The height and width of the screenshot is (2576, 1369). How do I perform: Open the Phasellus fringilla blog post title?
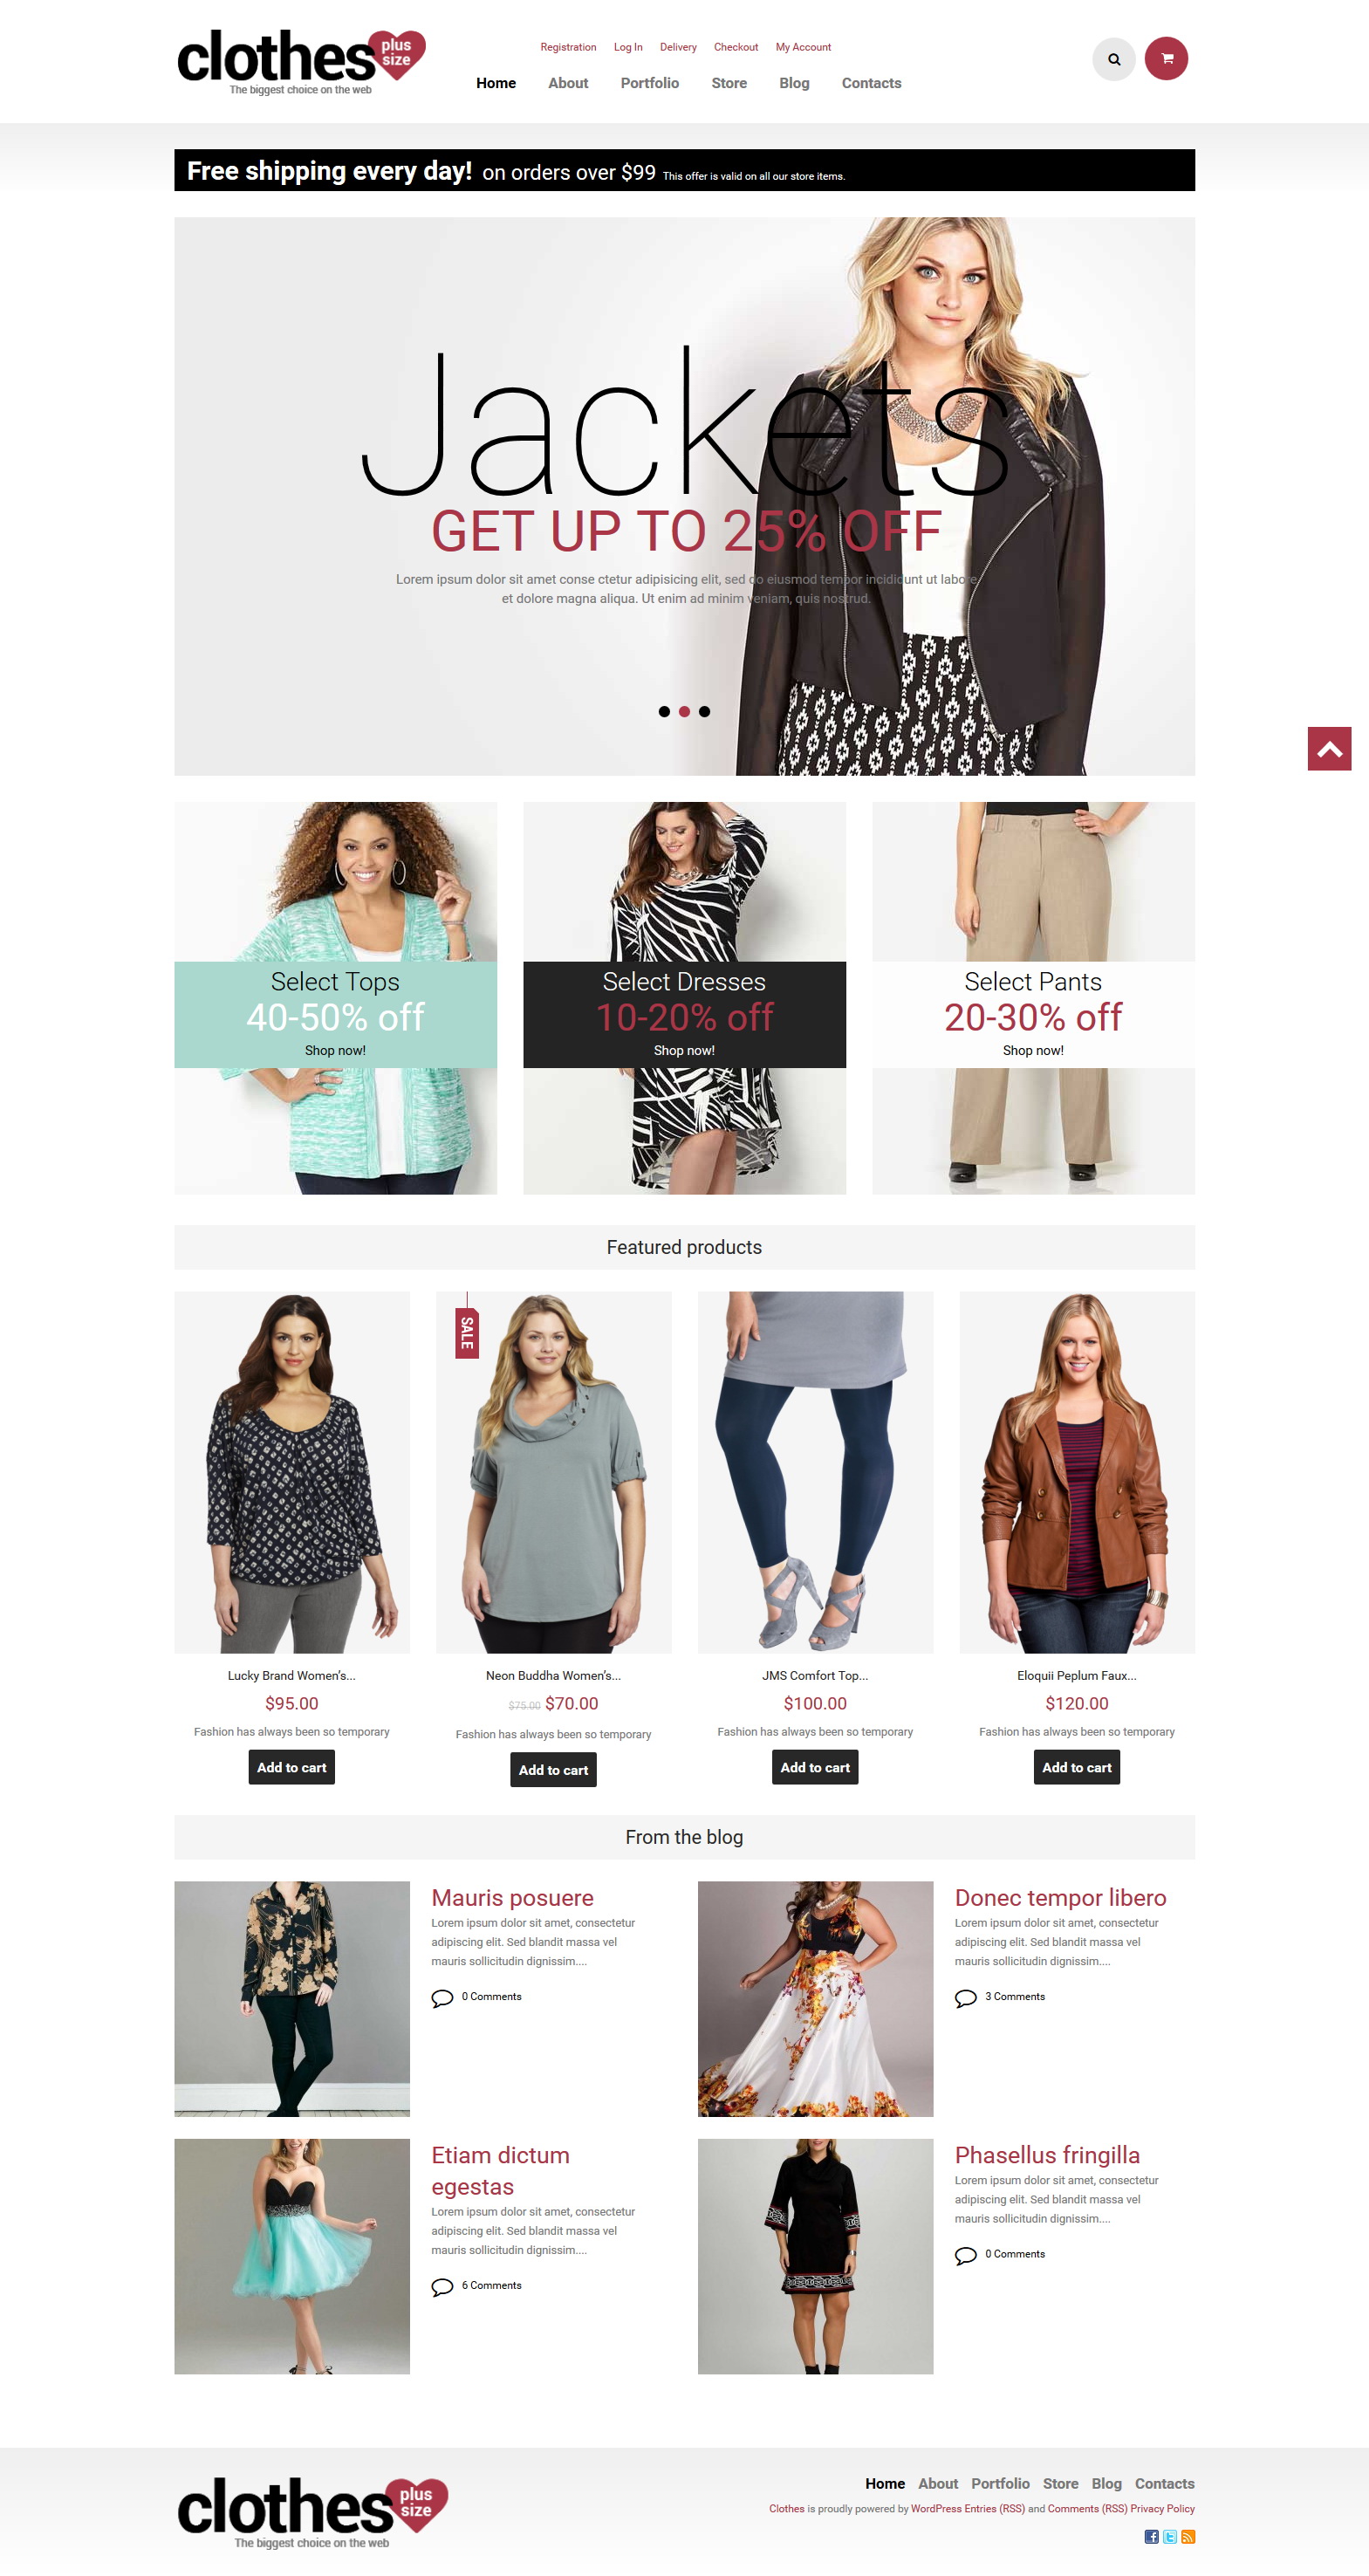(x=1047, y=2155)
